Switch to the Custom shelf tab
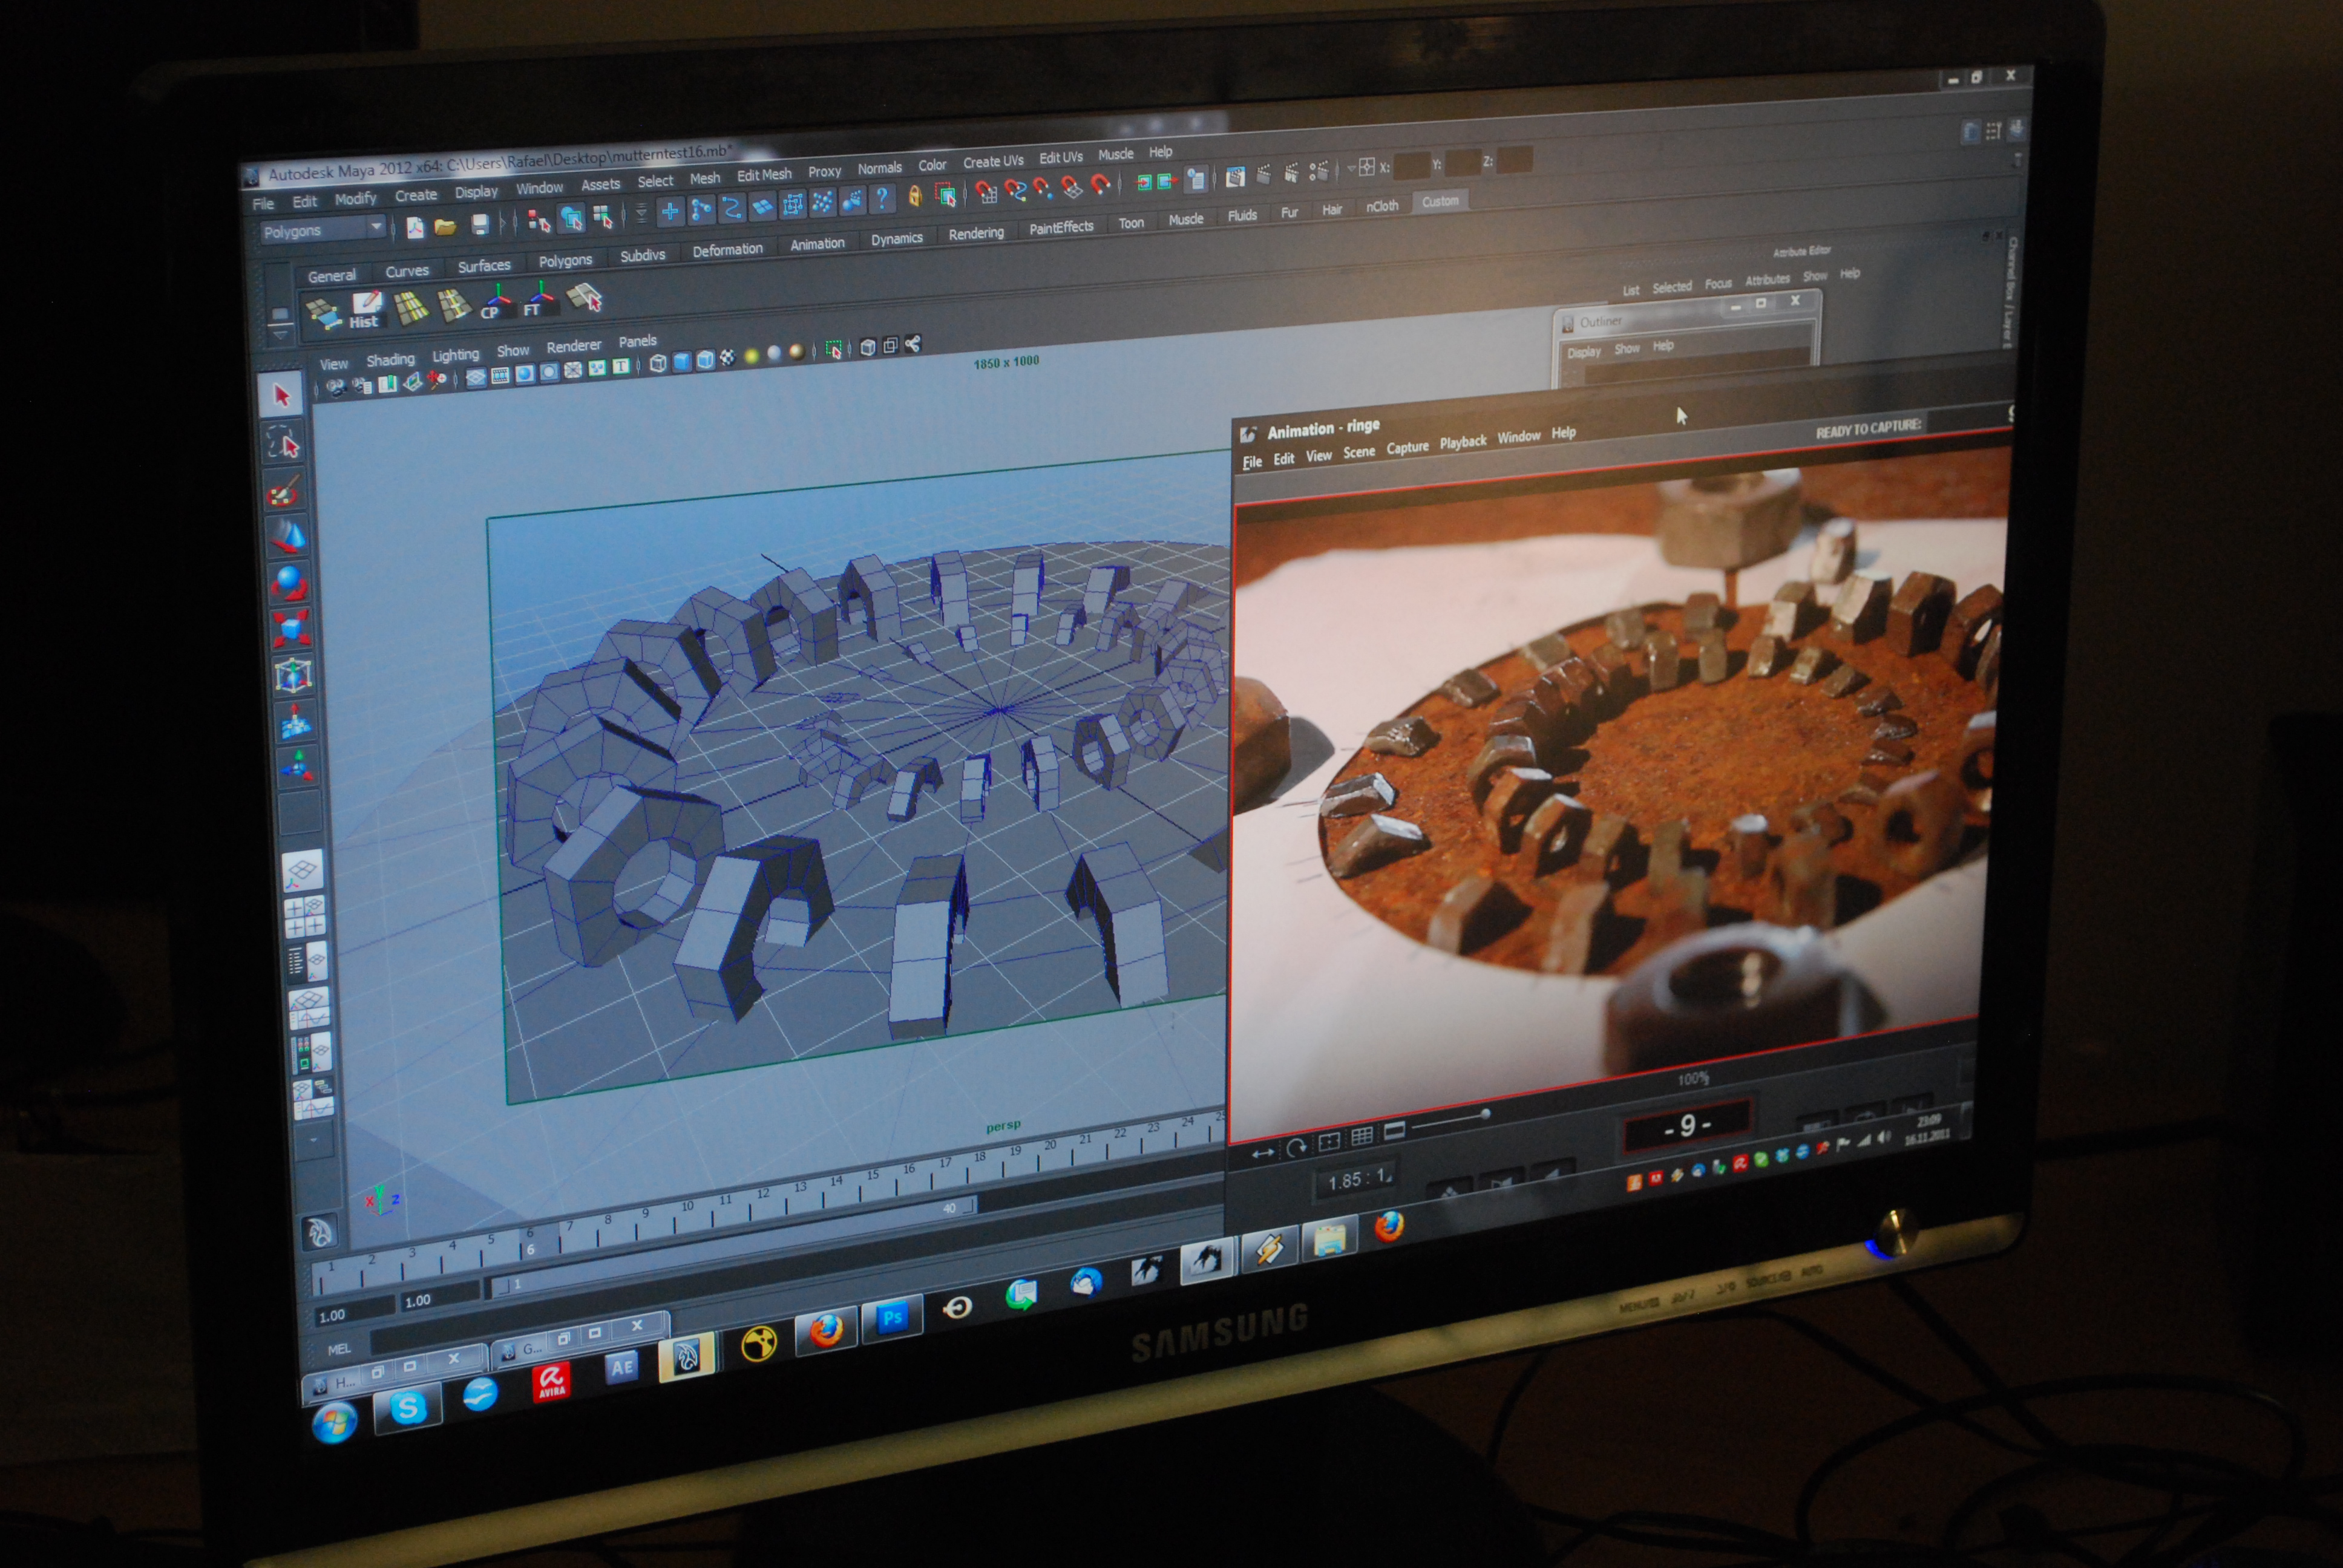This screenshot has width=2343, height=1568. coord(1440,201)
